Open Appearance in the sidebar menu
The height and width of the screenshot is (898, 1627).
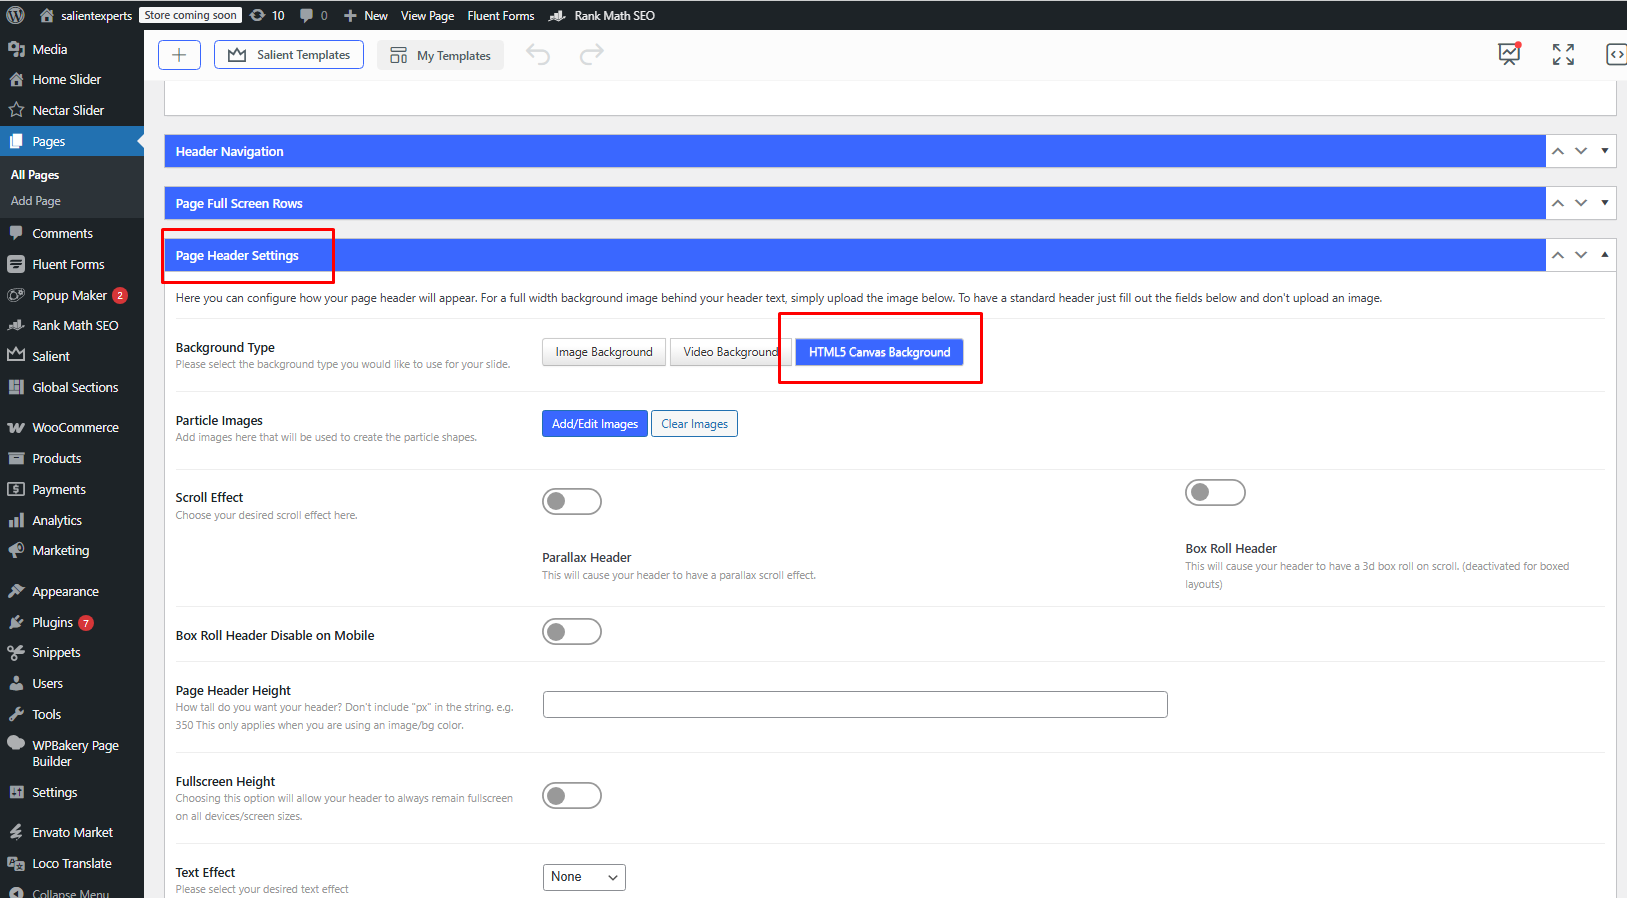(x=65, y=591)
